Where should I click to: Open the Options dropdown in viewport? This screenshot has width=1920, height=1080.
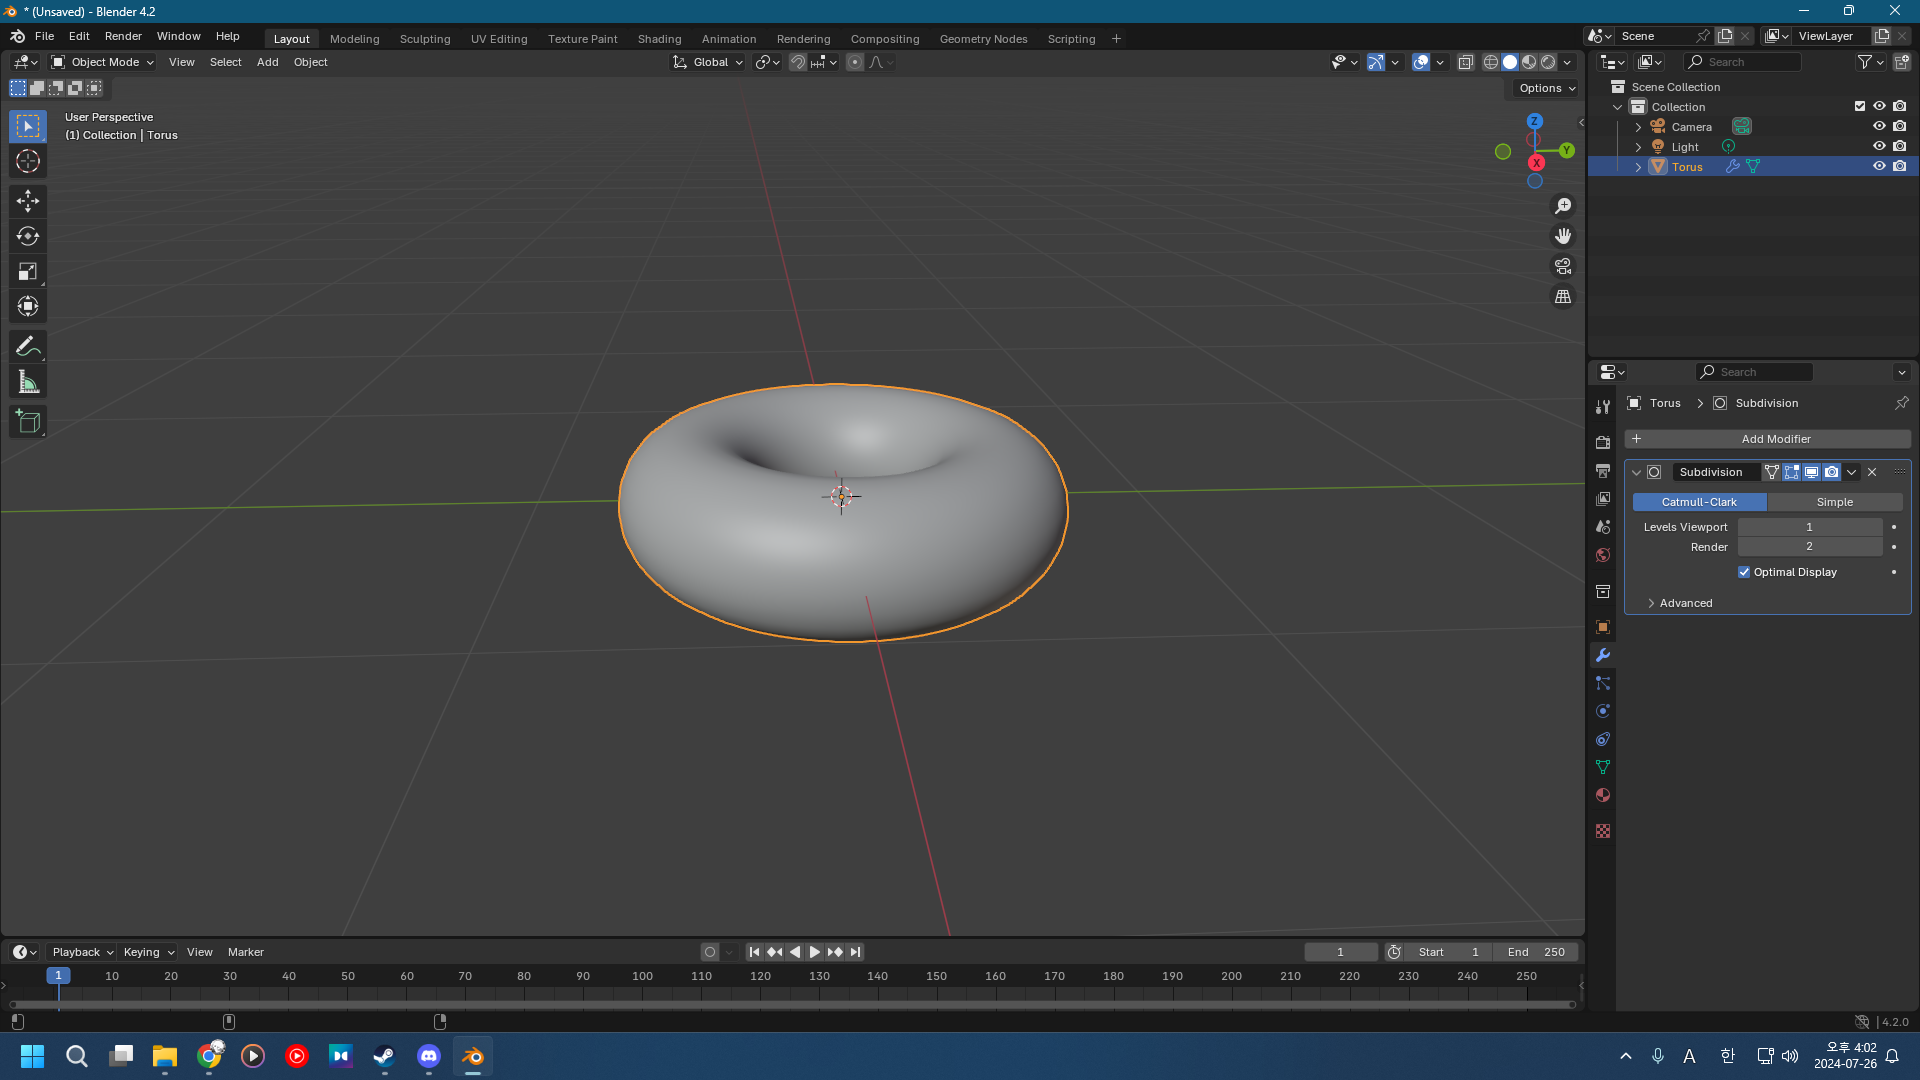pos(1546,88)
